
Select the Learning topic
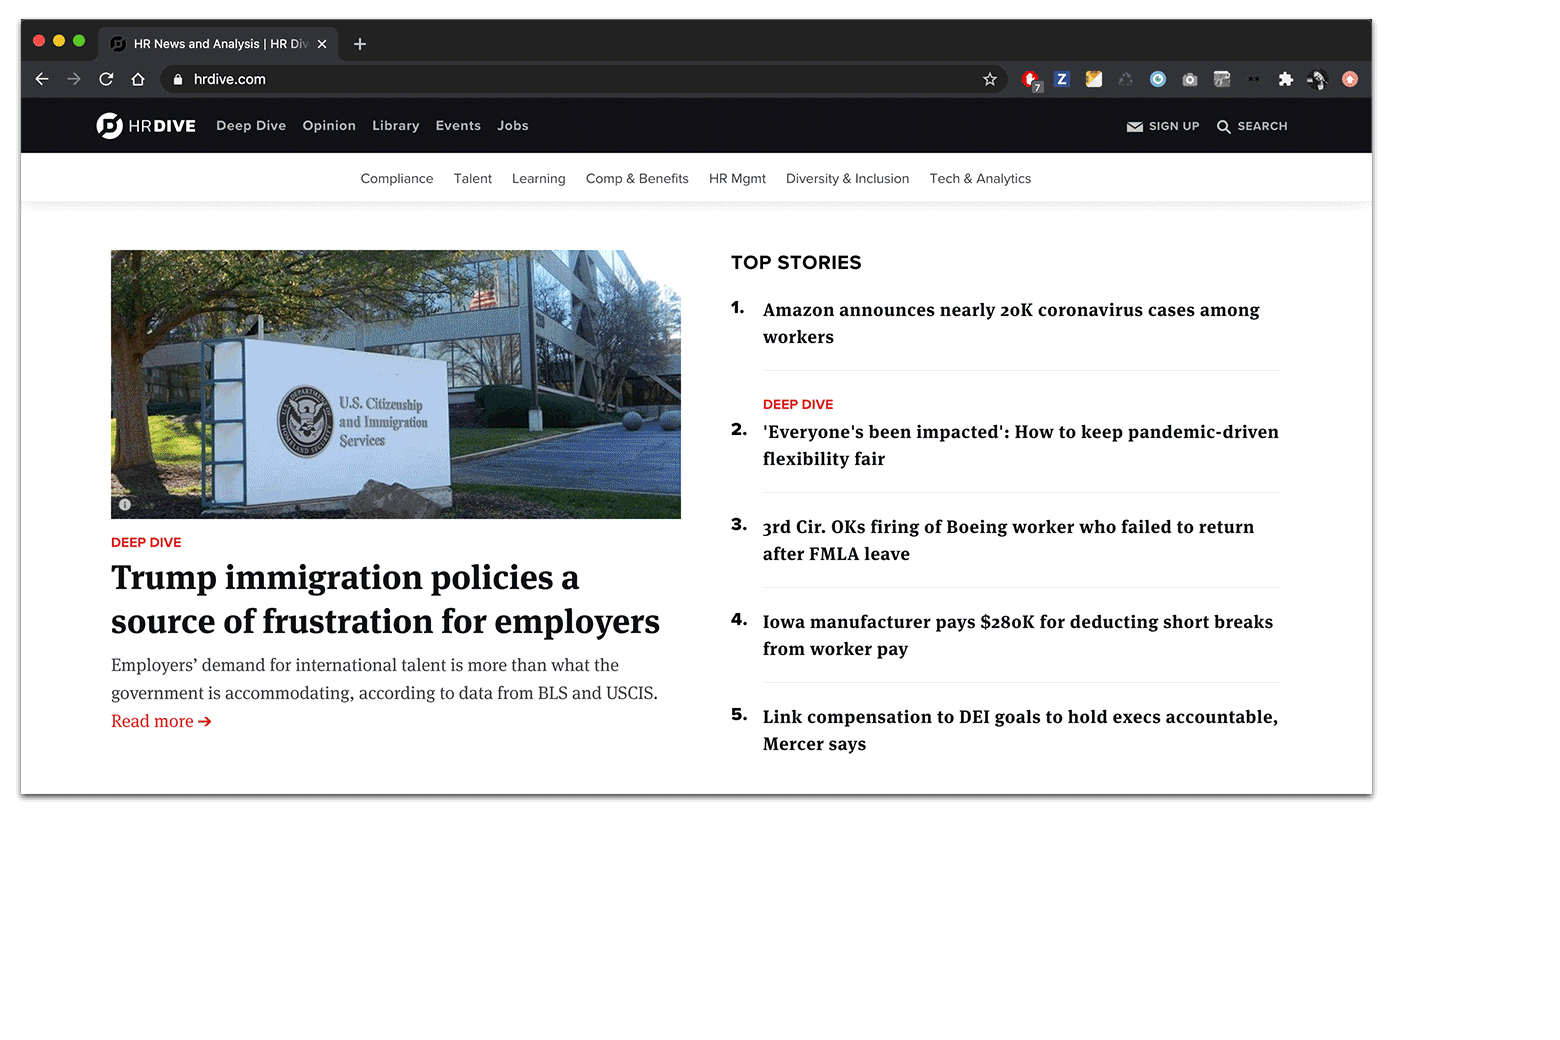pyautogui.click(x=539, y=179)
